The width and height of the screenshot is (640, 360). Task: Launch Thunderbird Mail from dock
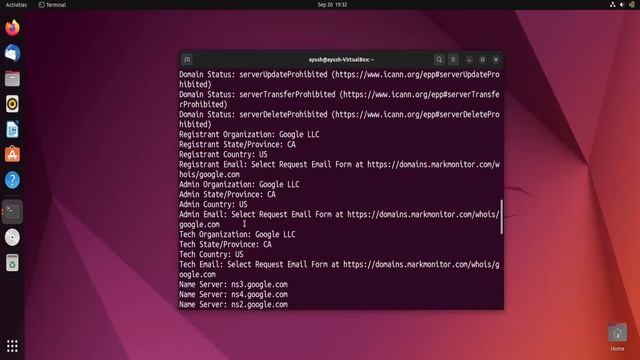tap(12, 53)
